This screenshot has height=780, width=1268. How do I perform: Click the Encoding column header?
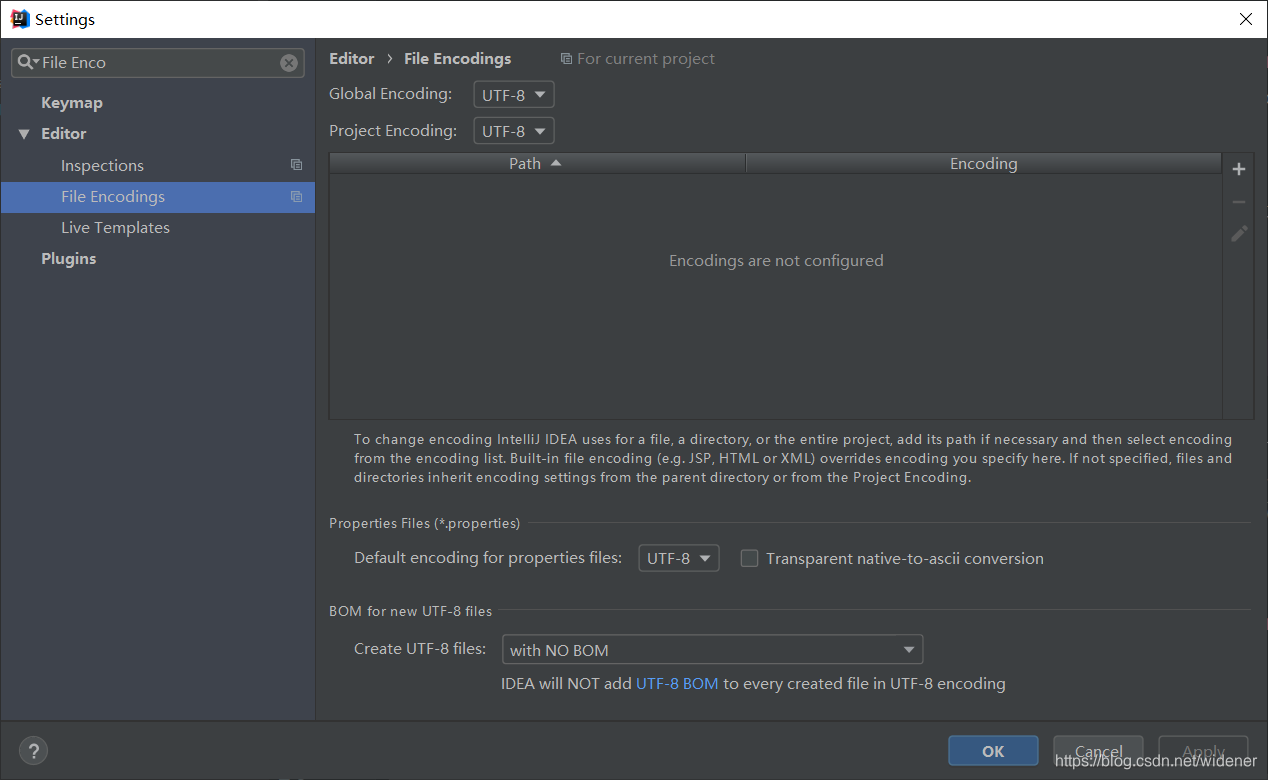(984, 163)
